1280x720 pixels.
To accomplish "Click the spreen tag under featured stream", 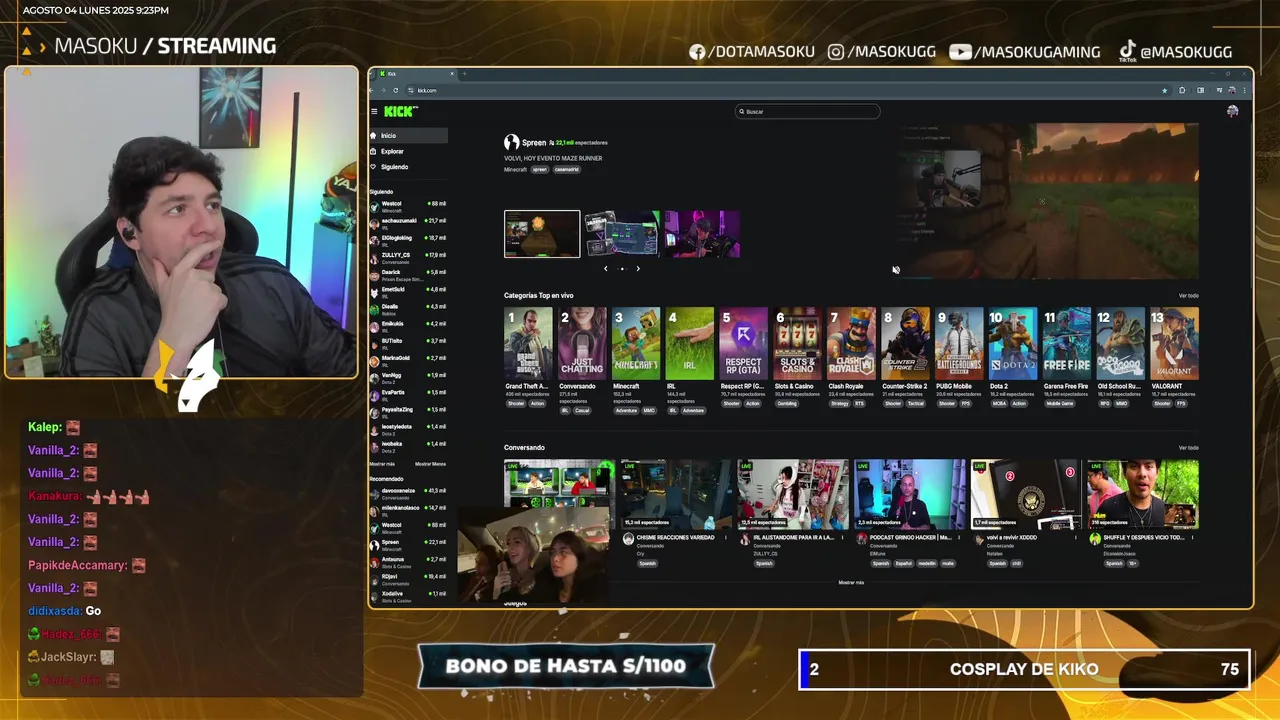I will [540, 169].
